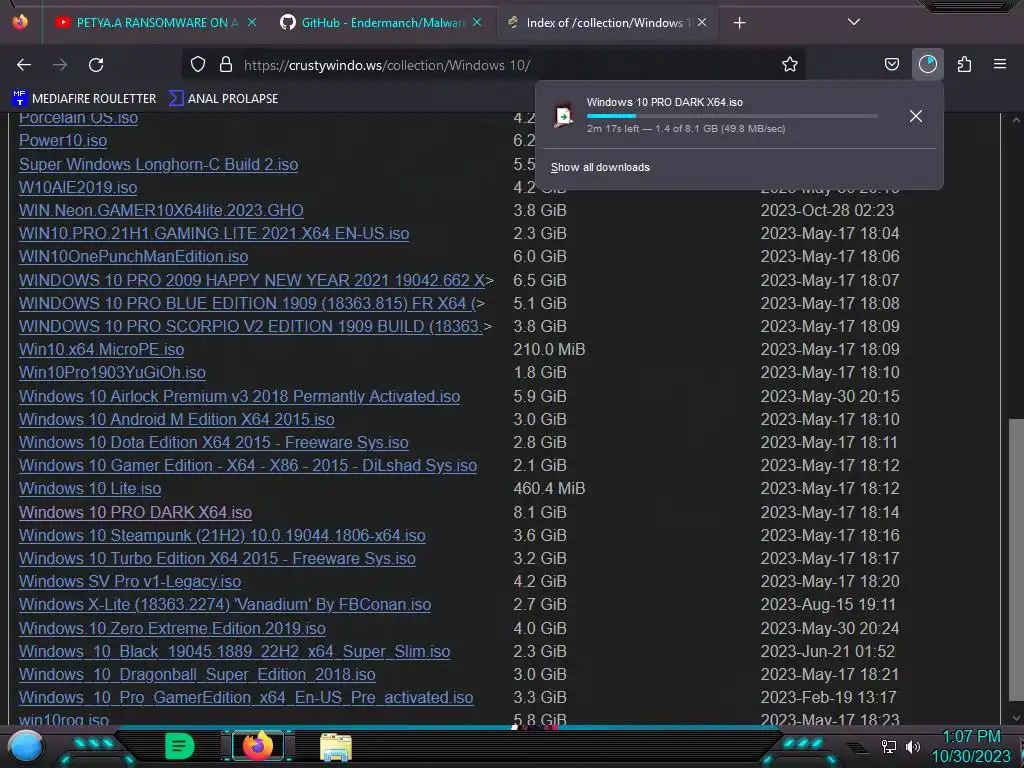Image resolution: width=1024 pixels, height=768 pixels.
Task: Open the tracking protection shield icon
Action: click(198, 65)
